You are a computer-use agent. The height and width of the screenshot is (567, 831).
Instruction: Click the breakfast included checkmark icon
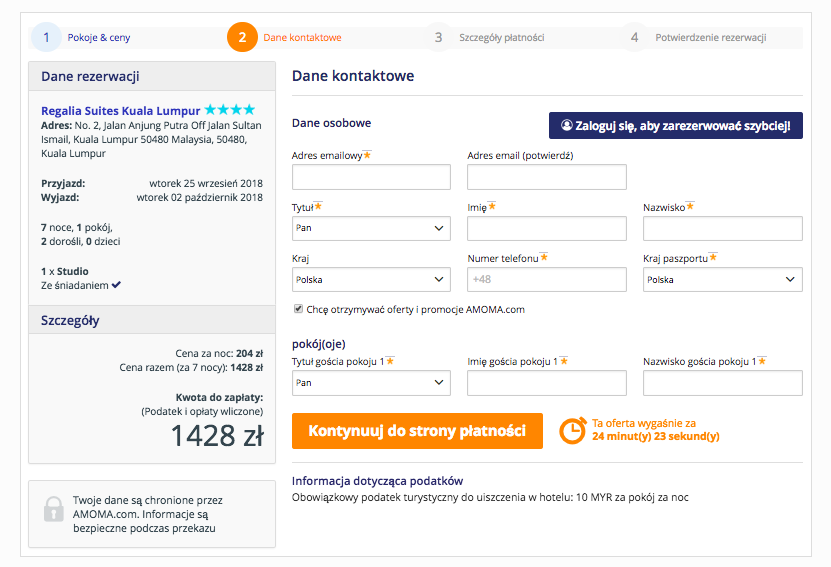117,285
